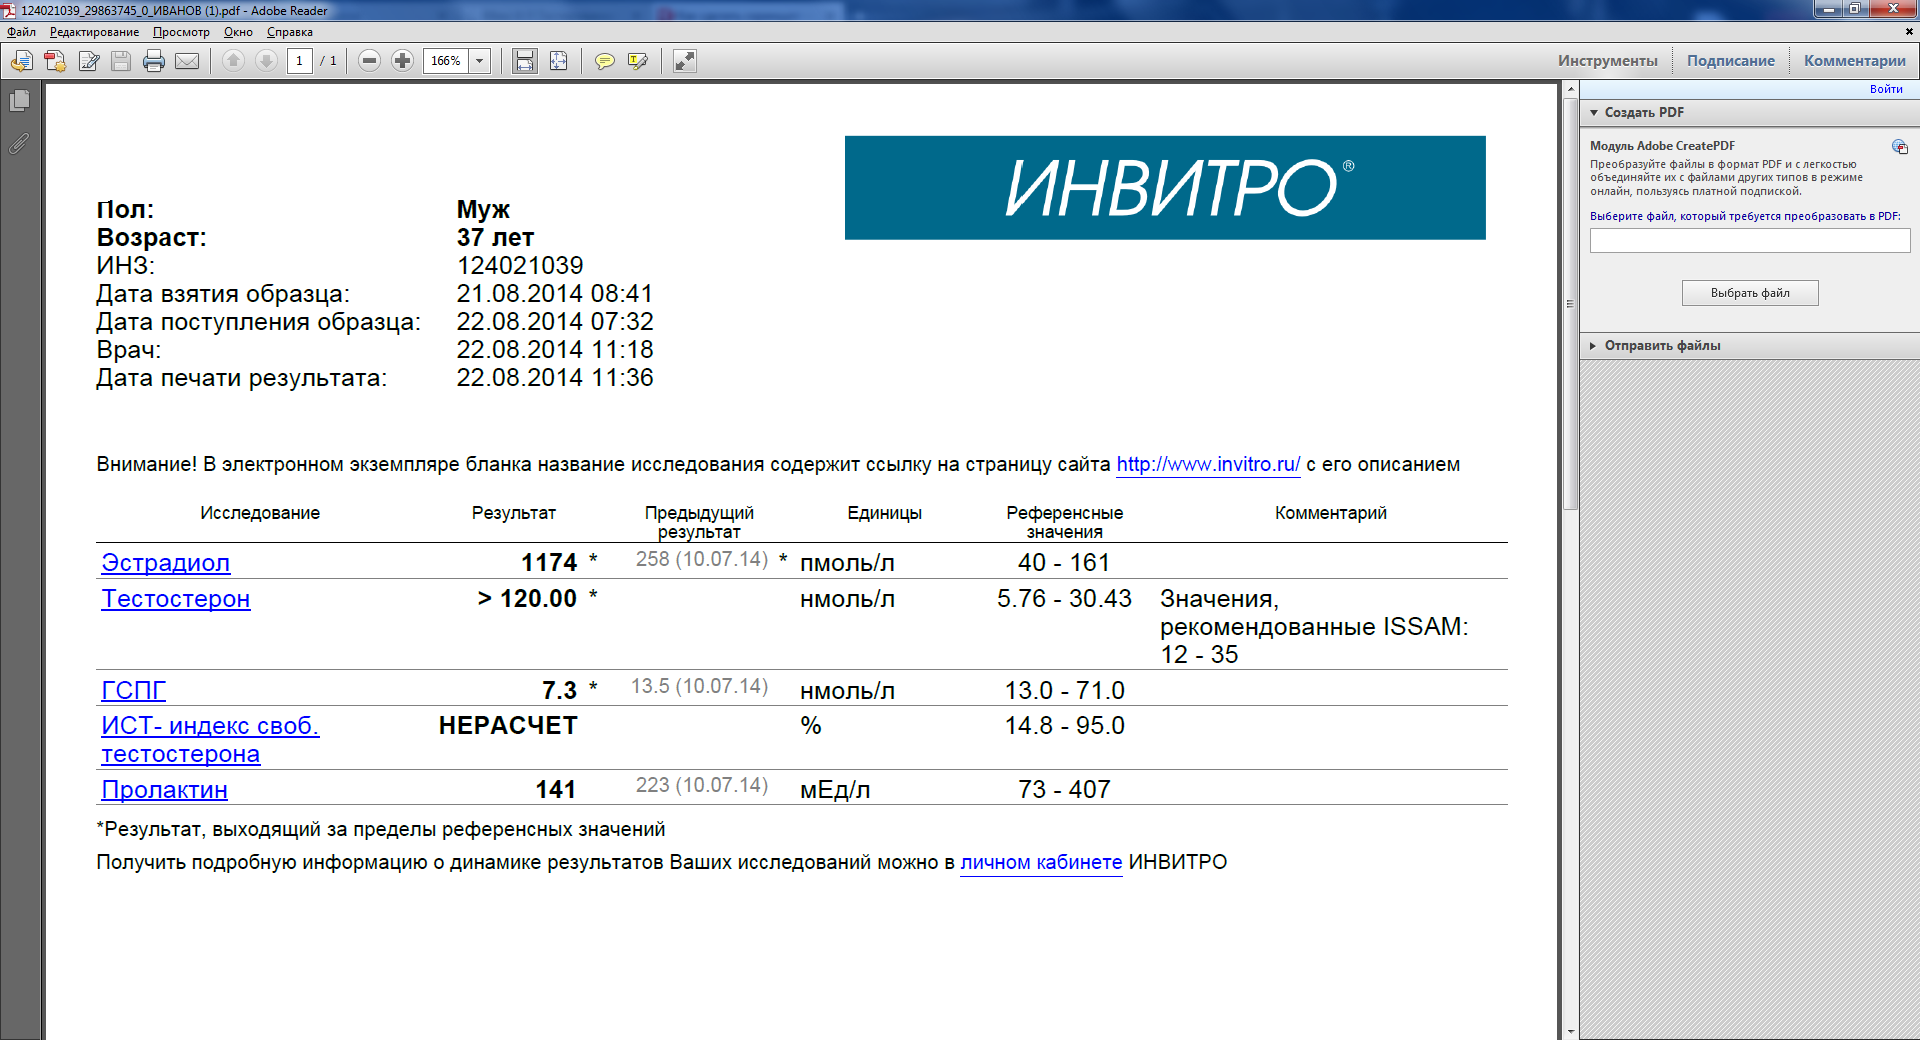
Task: Print the document using printer icon
Action: tap(154, 61)
